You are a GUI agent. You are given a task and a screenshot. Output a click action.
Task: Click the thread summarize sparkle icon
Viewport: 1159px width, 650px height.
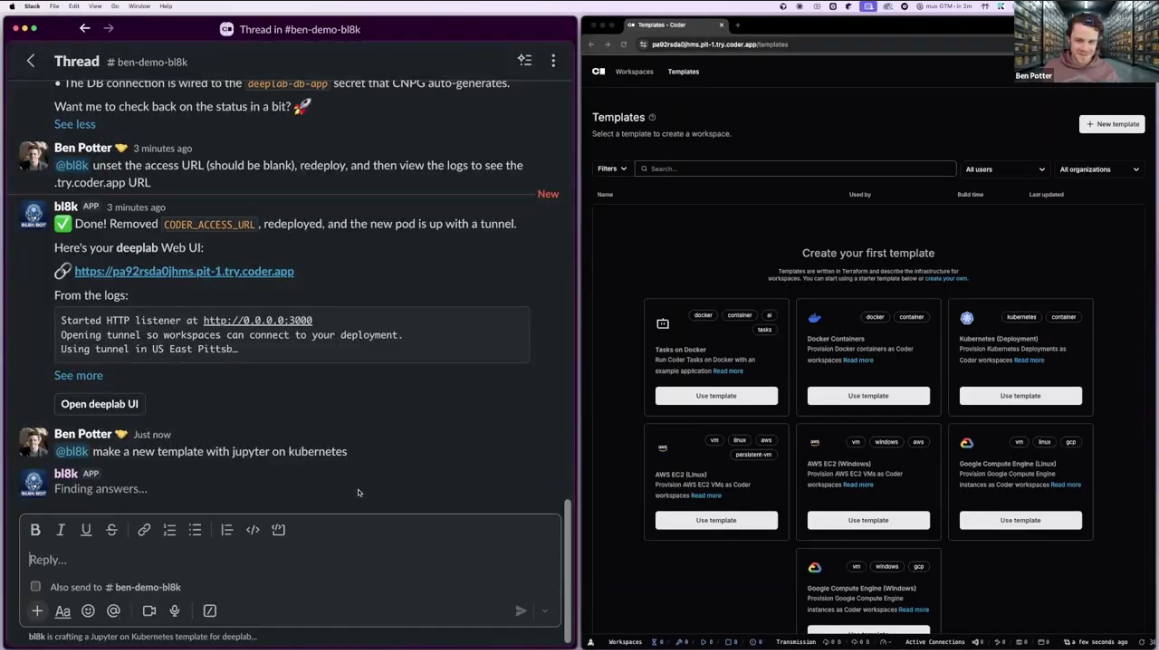click(x=525, y=61)
